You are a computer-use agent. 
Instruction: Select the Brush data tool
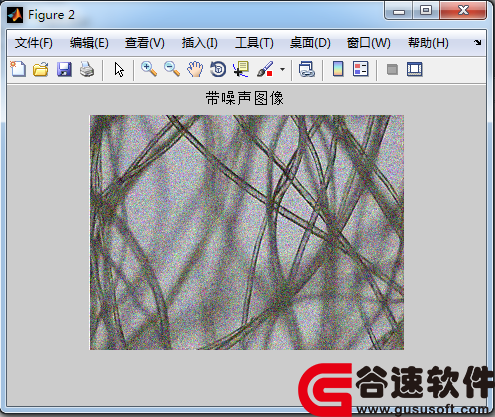[265, 69]
